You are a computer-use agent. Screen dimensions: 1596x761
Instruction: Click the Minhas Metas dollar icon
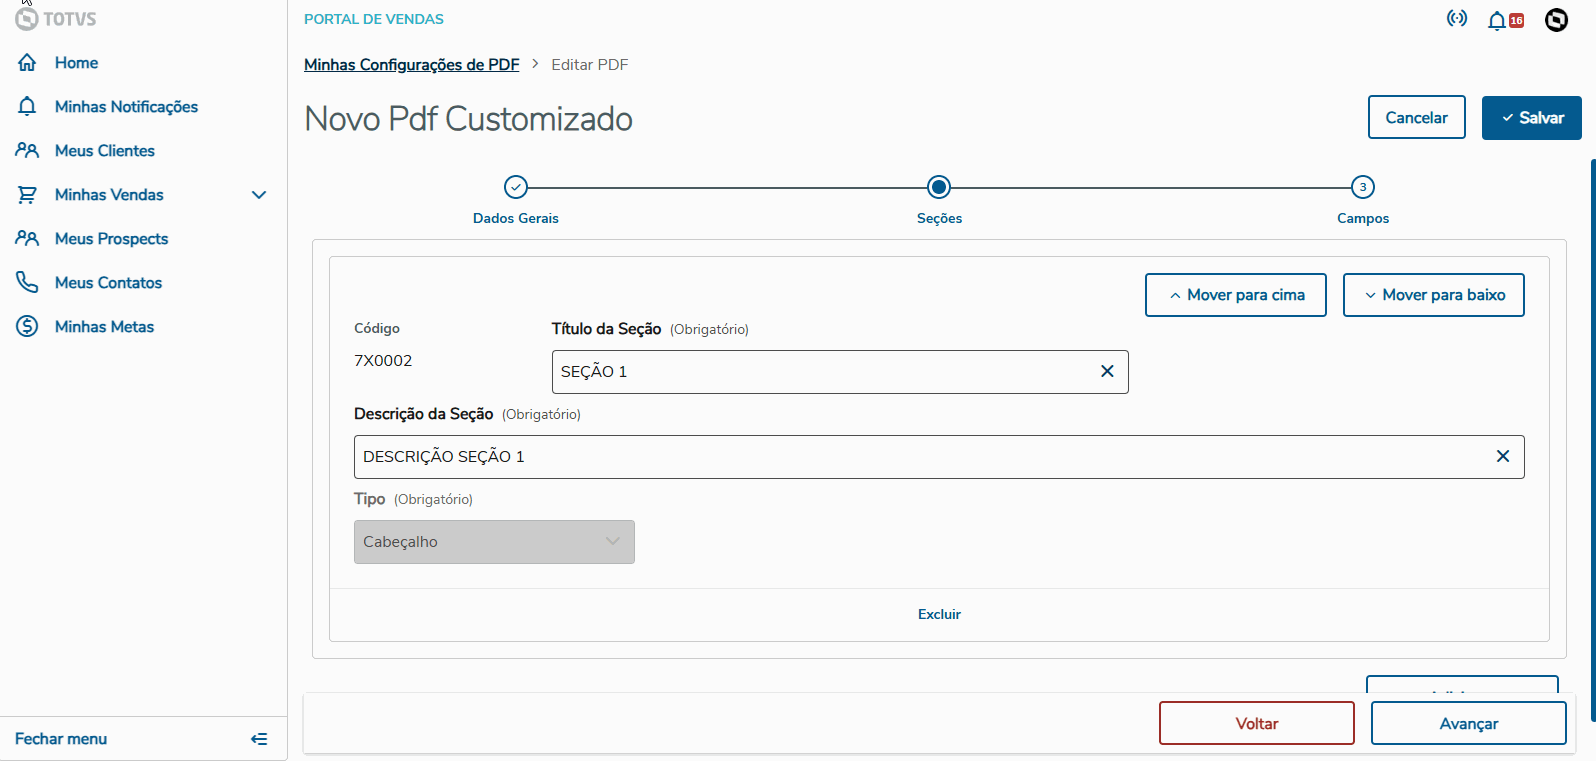point(27,326)
